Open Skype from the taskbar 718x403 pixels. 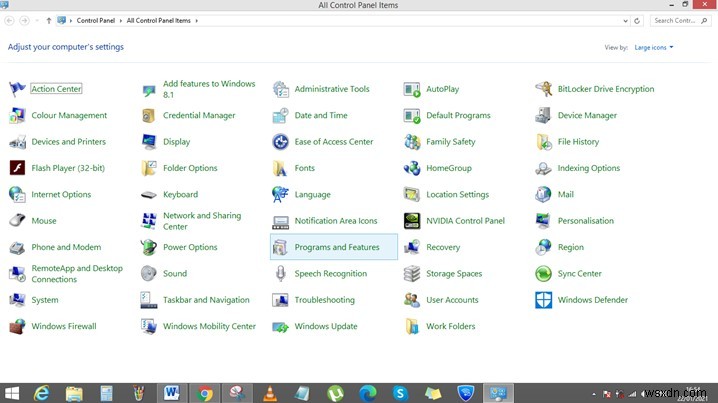[400, 393]
